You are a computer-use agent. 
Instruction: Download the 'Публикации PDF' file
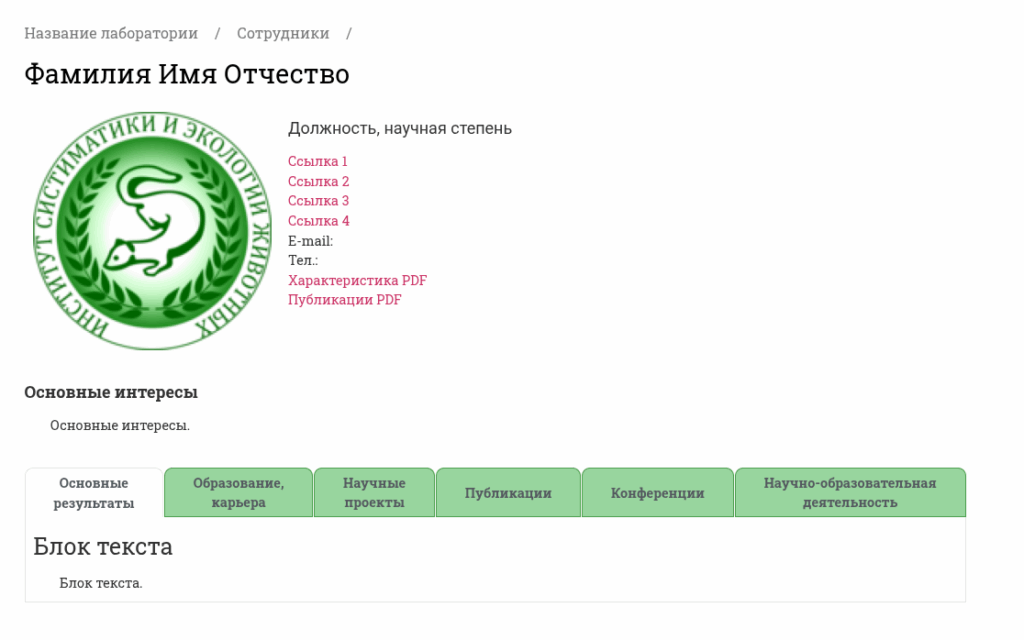[x=345, y=300]
